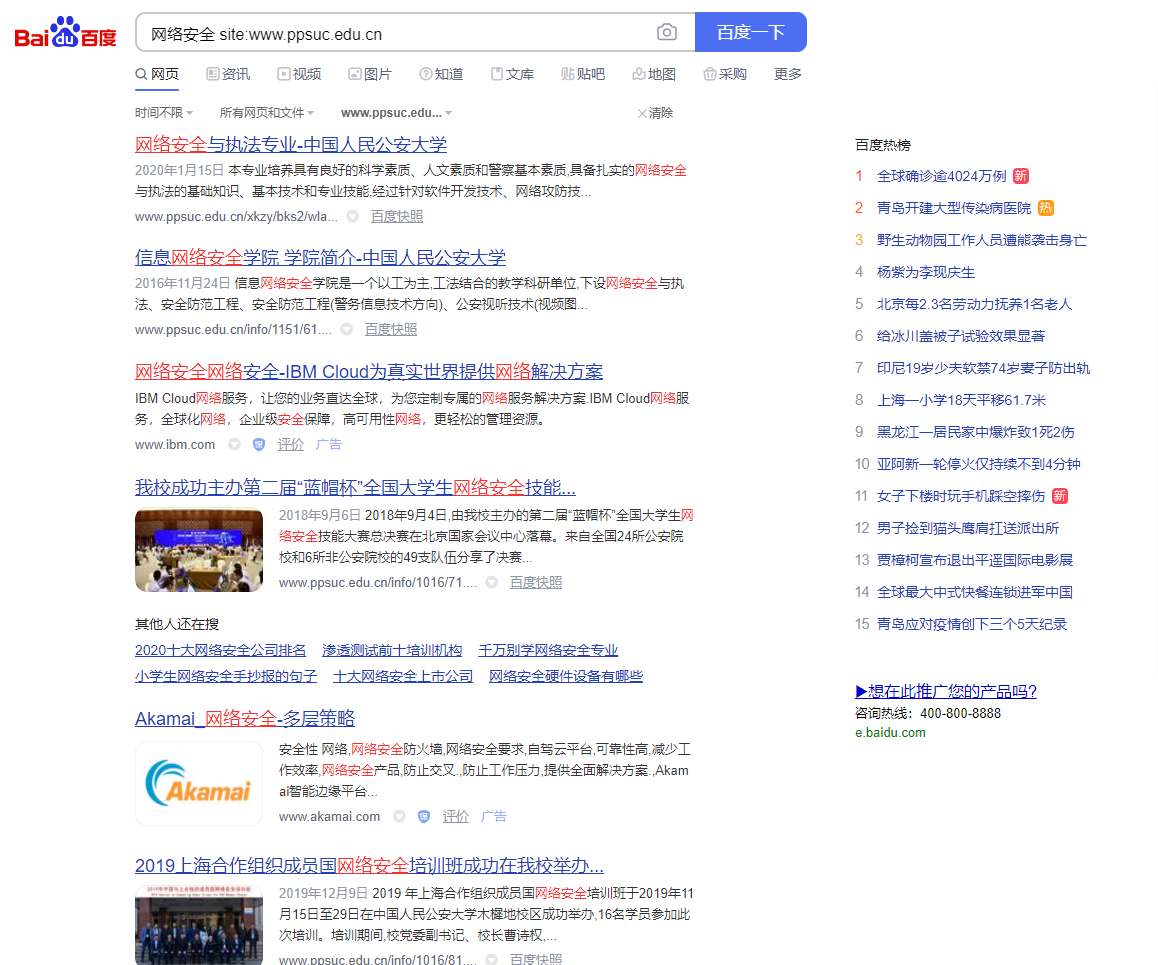Search related 小学生网络安全手抄报的句子
This screenshot has width=1158, height=965.
point(226,676)
